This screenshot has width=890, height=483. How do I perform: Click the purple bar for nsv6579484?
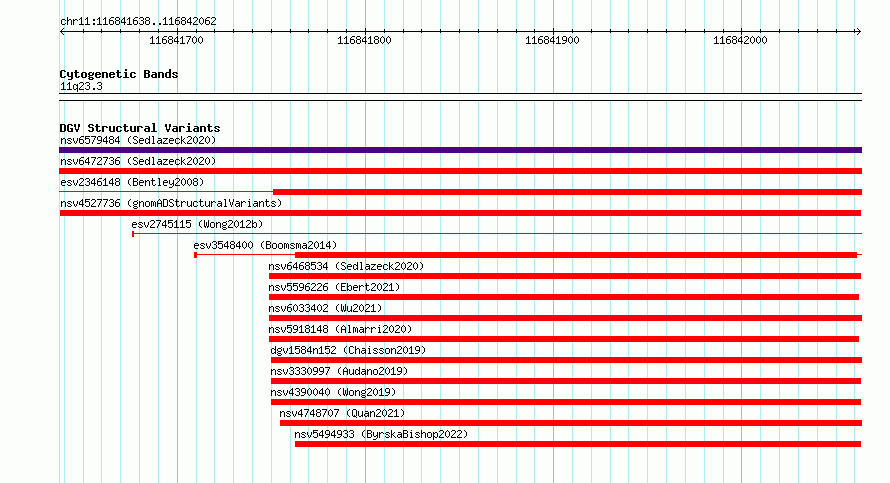click(x=460, y=150)
